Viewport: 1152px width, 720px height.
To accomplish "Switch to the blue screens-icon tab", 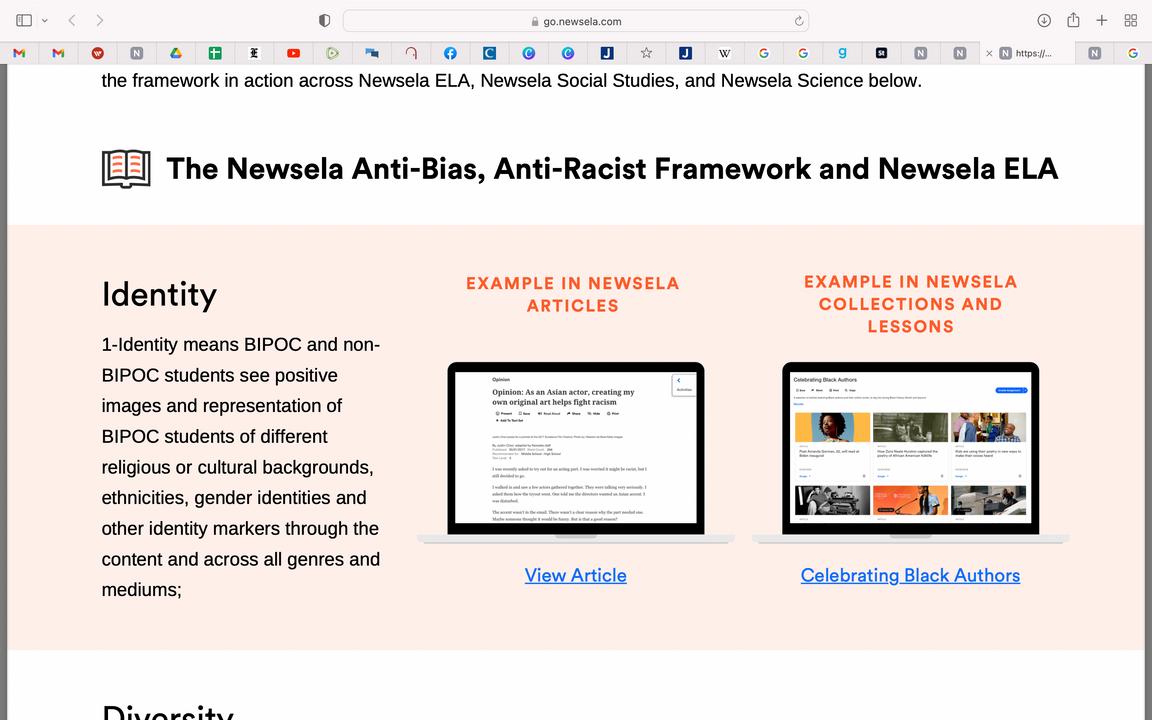I will tap(372, 53).
